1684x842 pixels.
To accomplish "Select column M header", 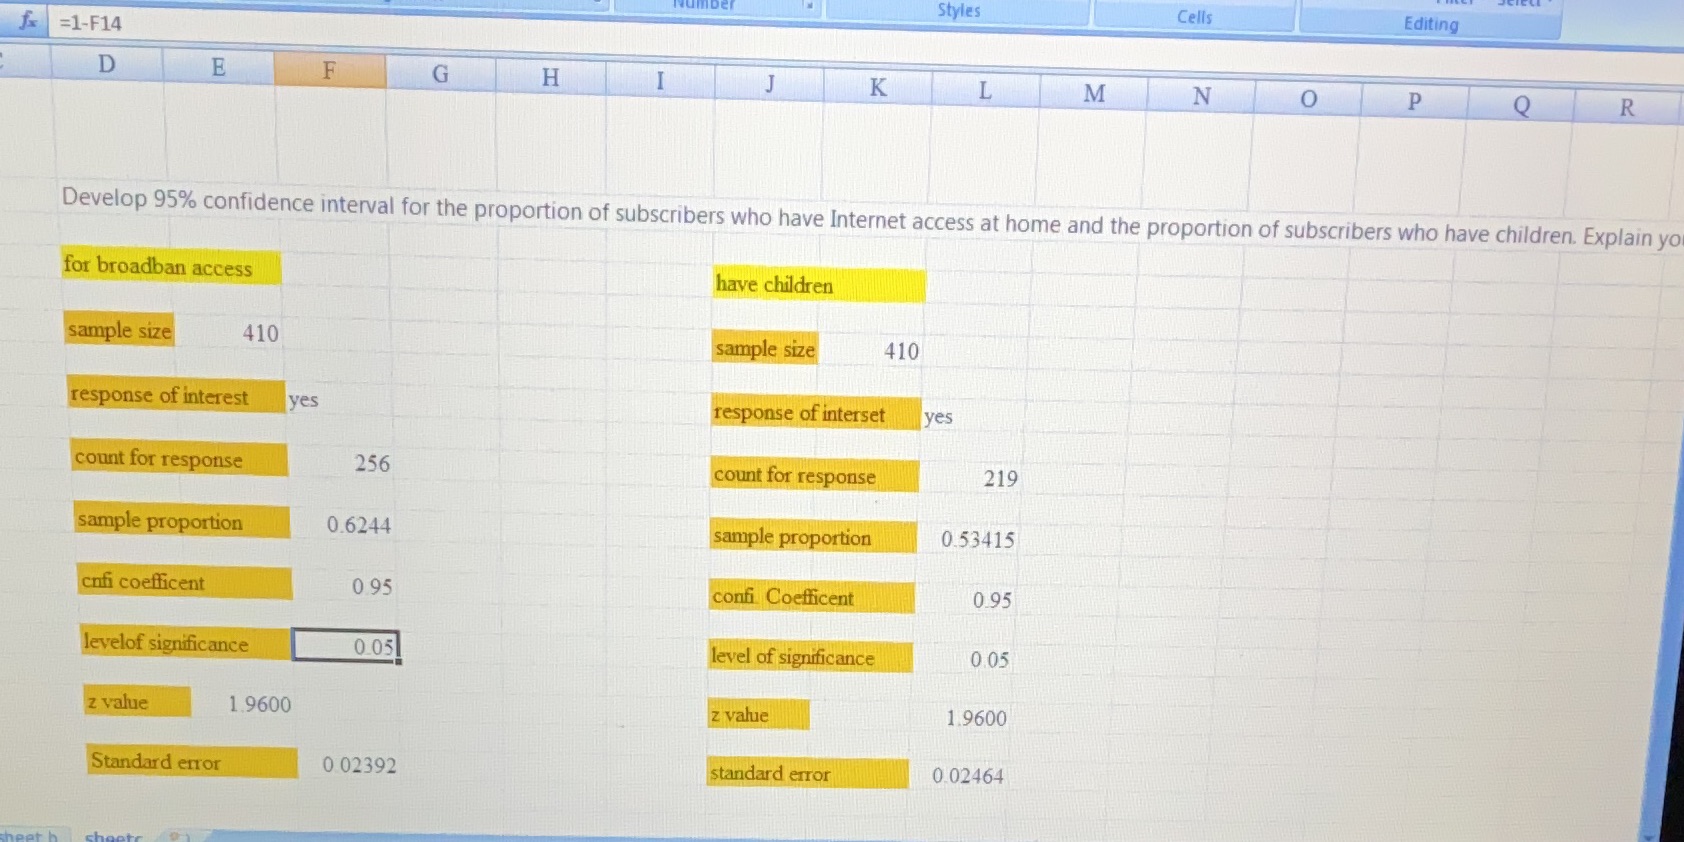I will pyautogui.click(x=1094, y=93).
